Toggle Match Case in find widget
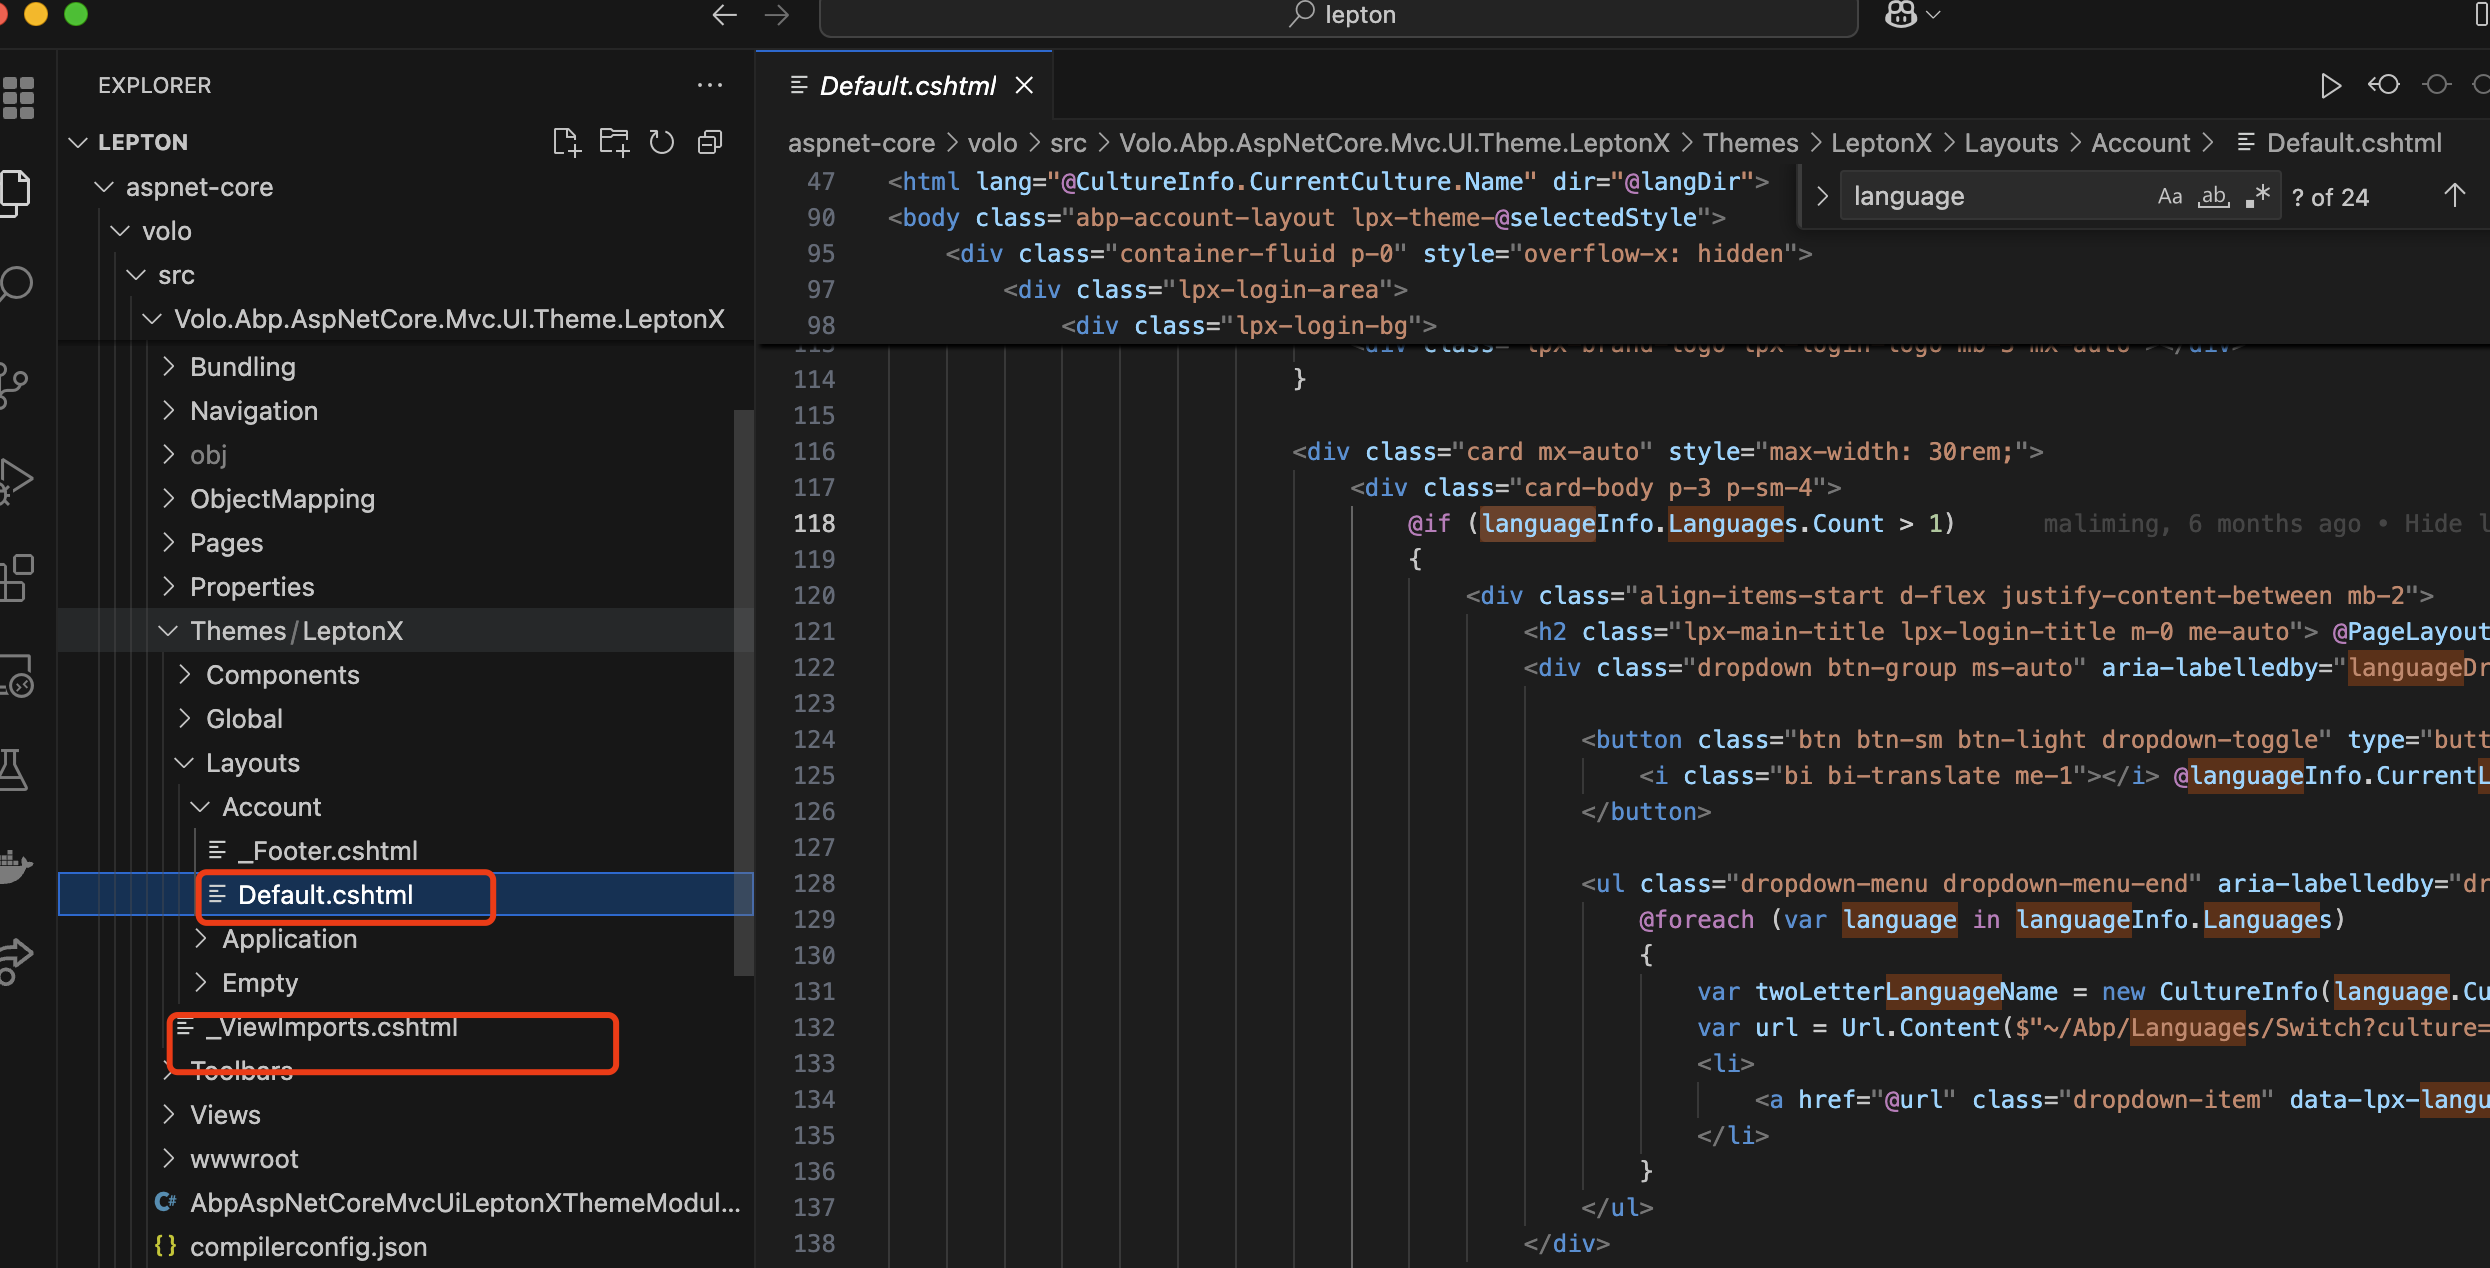Screen dimensions: 2490x1268 (2169, 197)
